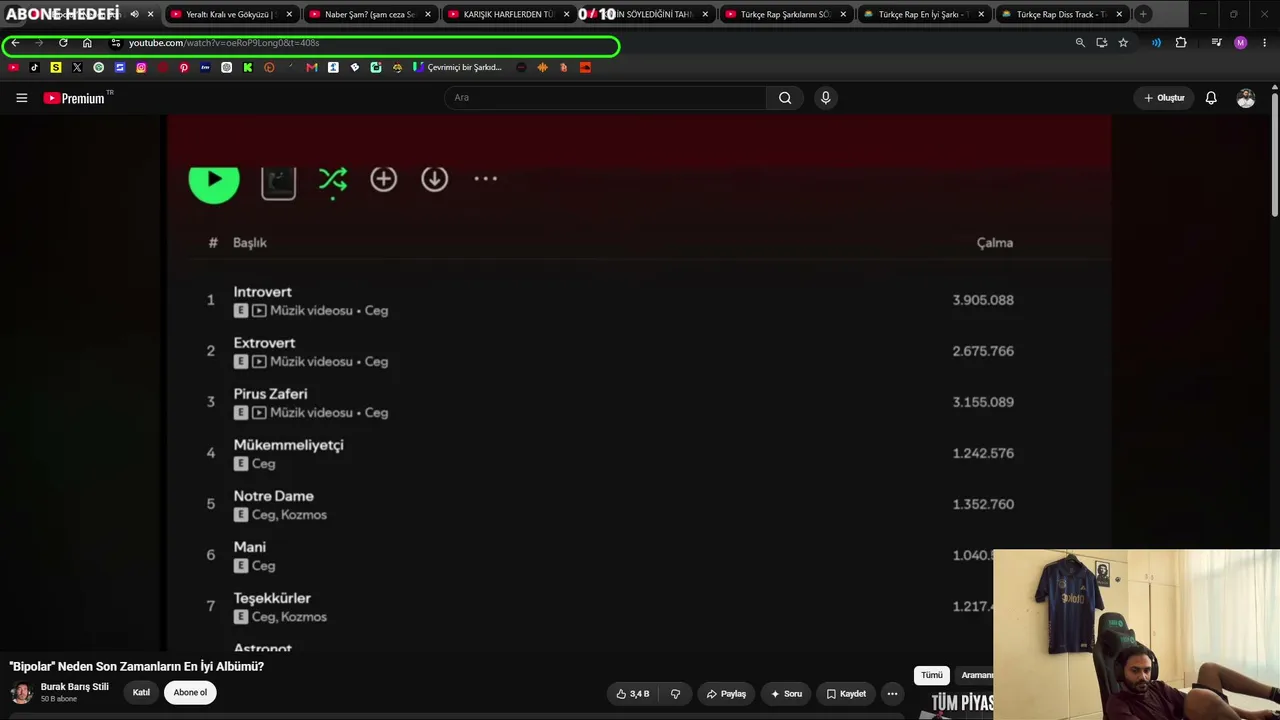
Task: Download the album using the arrow icon
Action: 434,179
